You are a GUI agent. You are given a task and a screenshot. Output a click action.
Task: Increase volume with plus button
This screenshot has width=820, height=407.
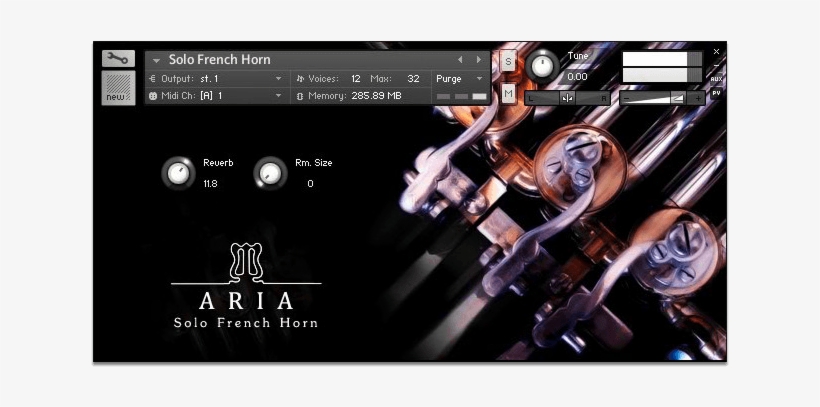pyautogui.click(x=697, y=98)
